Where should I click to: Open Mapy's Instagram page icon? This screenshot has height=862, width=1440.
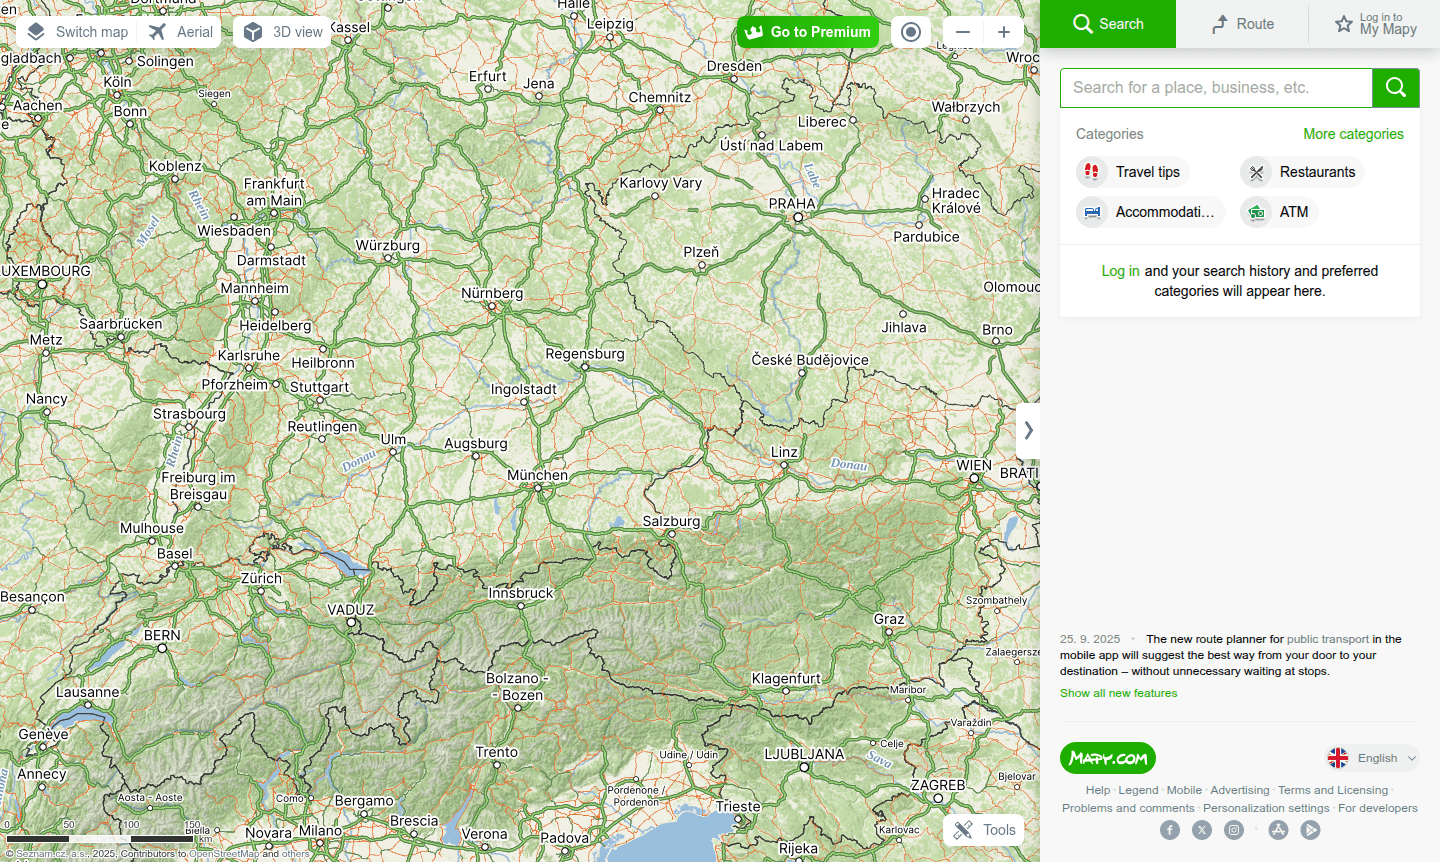tap(1233, 830)
